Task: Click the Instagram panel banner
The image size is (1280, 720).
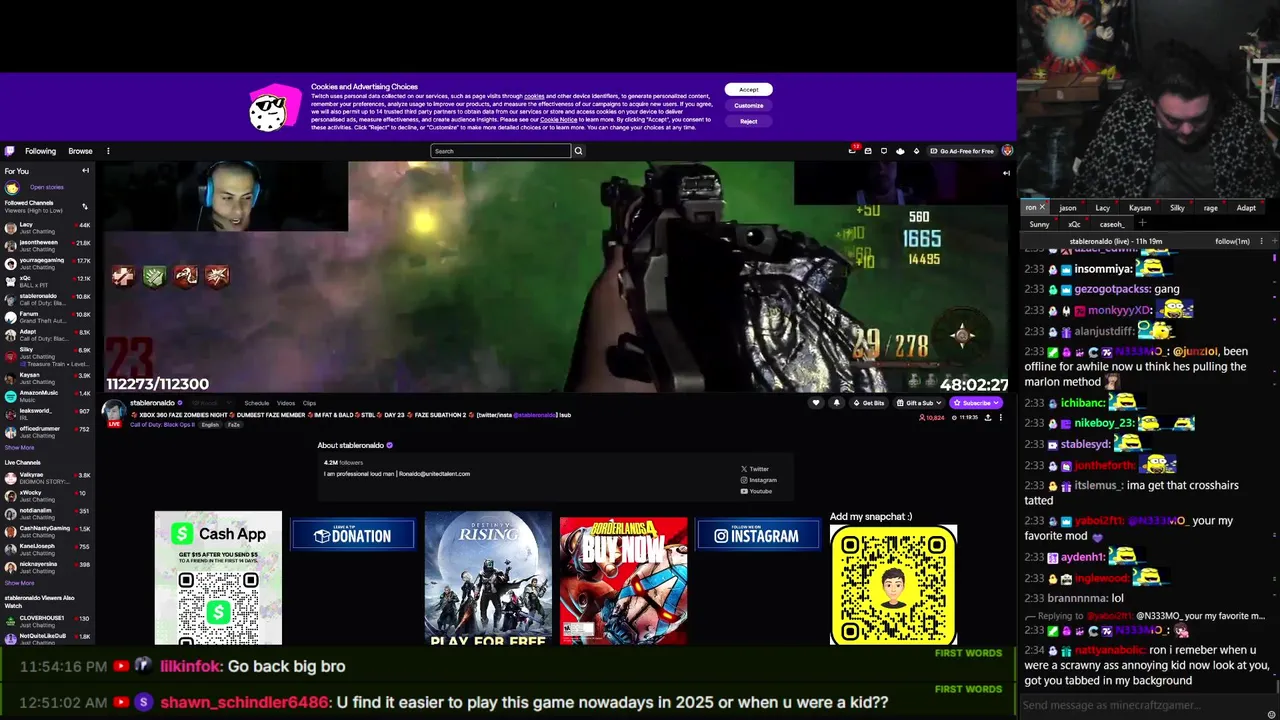Action: [x=758, y=535]
